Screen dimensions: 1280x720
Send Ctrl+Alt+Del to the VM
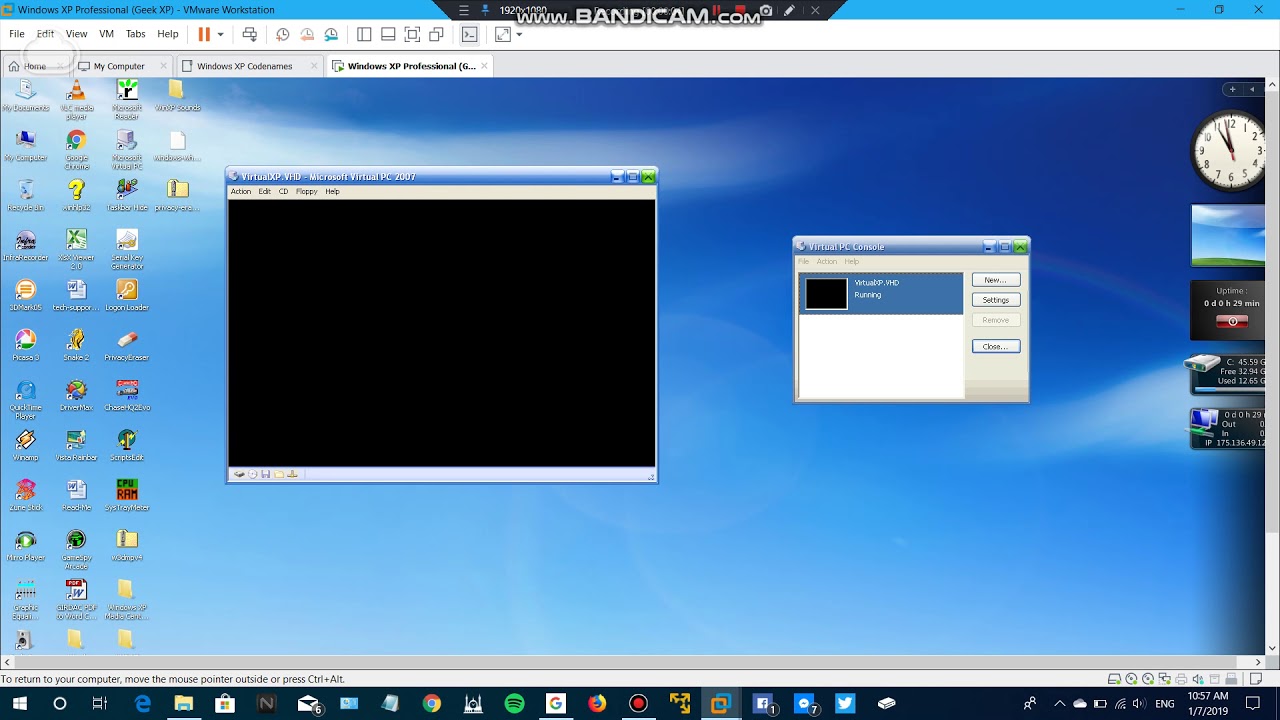250,34
